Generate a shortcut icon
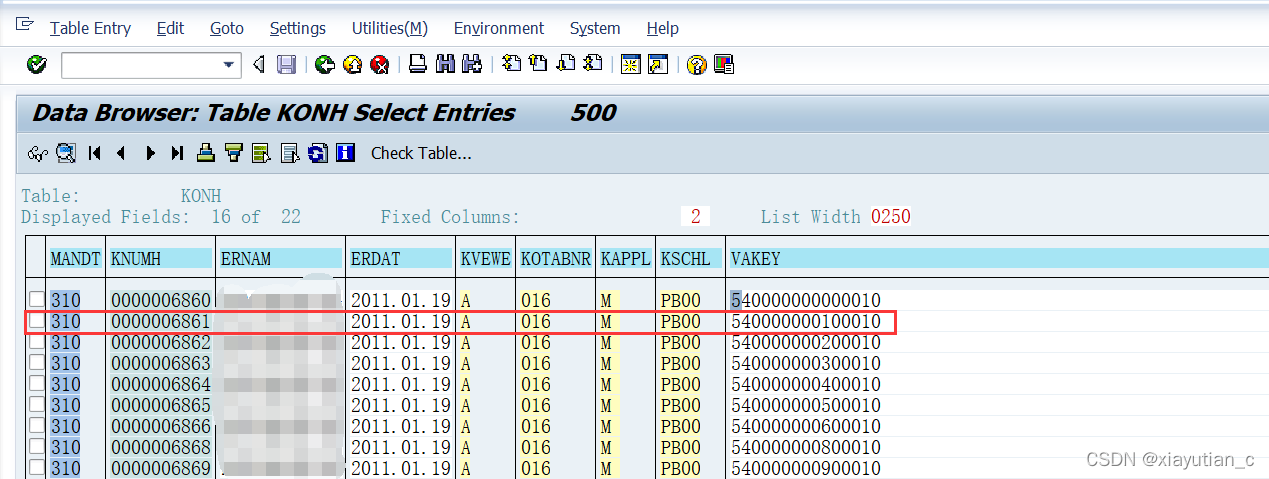 click(x=657, y=65)
